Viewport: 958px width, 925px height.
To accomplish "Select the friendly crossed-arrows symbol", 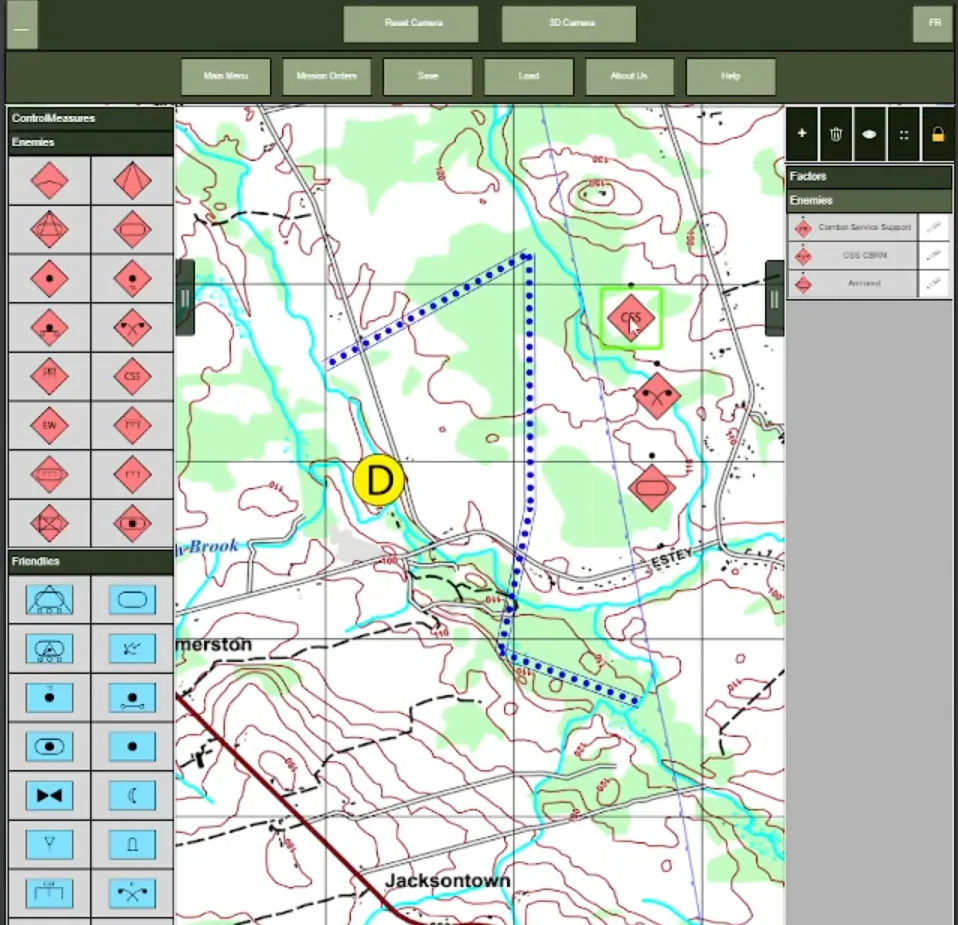I will point(132,893).
